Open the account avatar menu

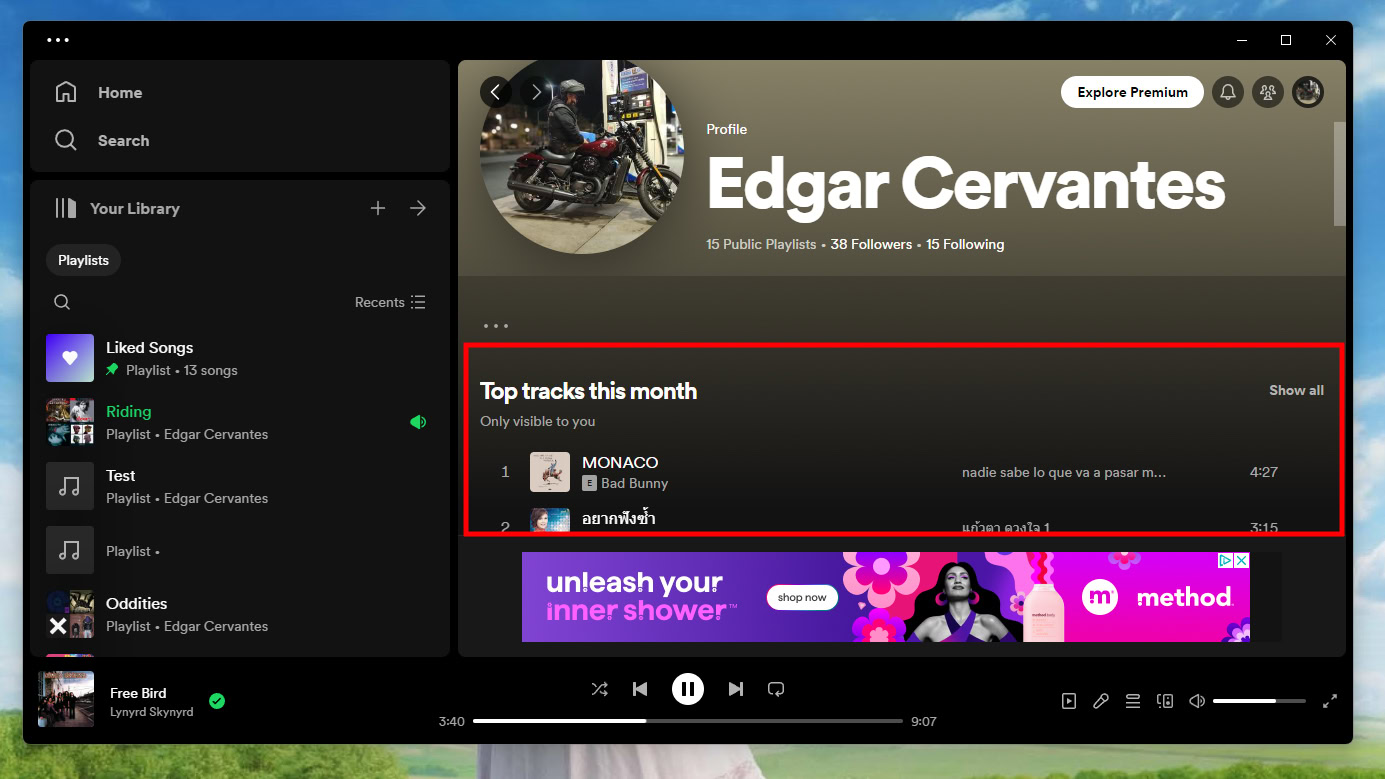[1308, 92]
